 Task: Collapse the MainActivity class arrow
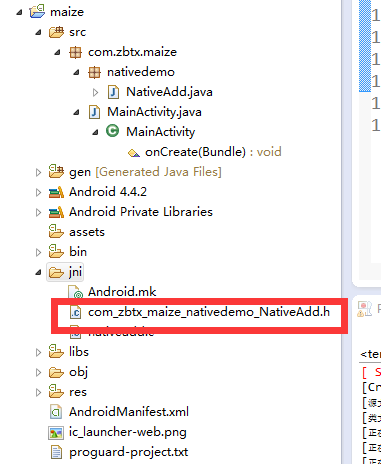[96, 132]
